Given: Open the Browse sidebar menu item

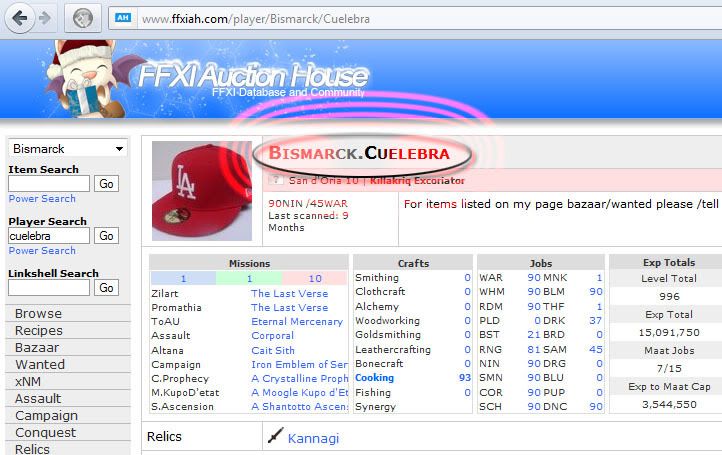Looking at the screenshot, I should [x=38, y=313].
